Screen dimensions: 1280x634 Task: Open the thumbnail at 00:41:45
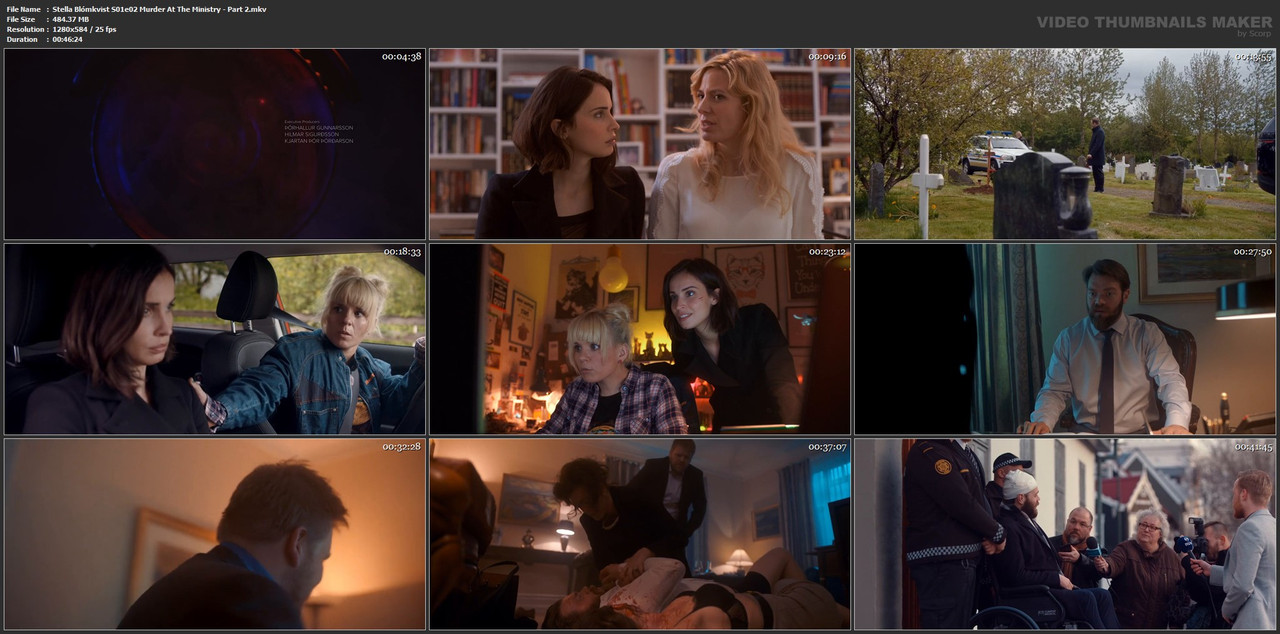[x=1065, y=534]
